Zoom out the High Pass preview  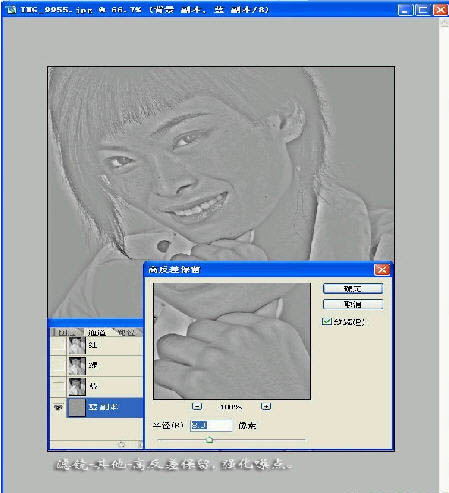pyautogui.click(x=197, y=406)
